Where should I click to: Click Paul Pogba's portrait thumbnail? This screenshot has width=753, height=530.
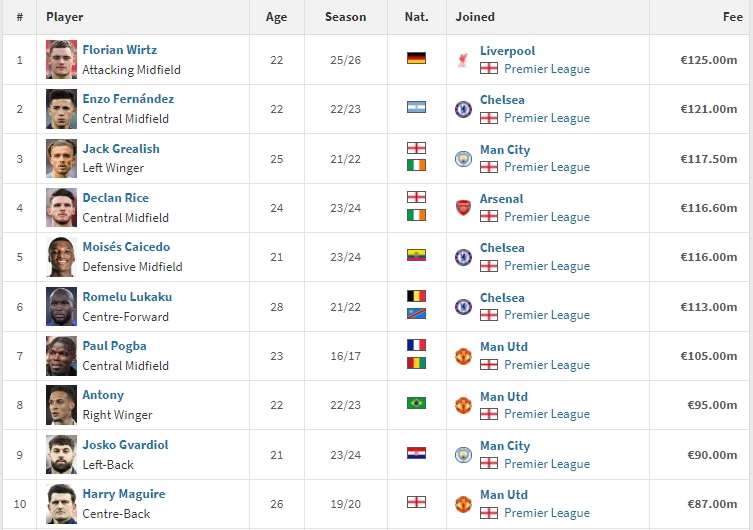[61, 356]
